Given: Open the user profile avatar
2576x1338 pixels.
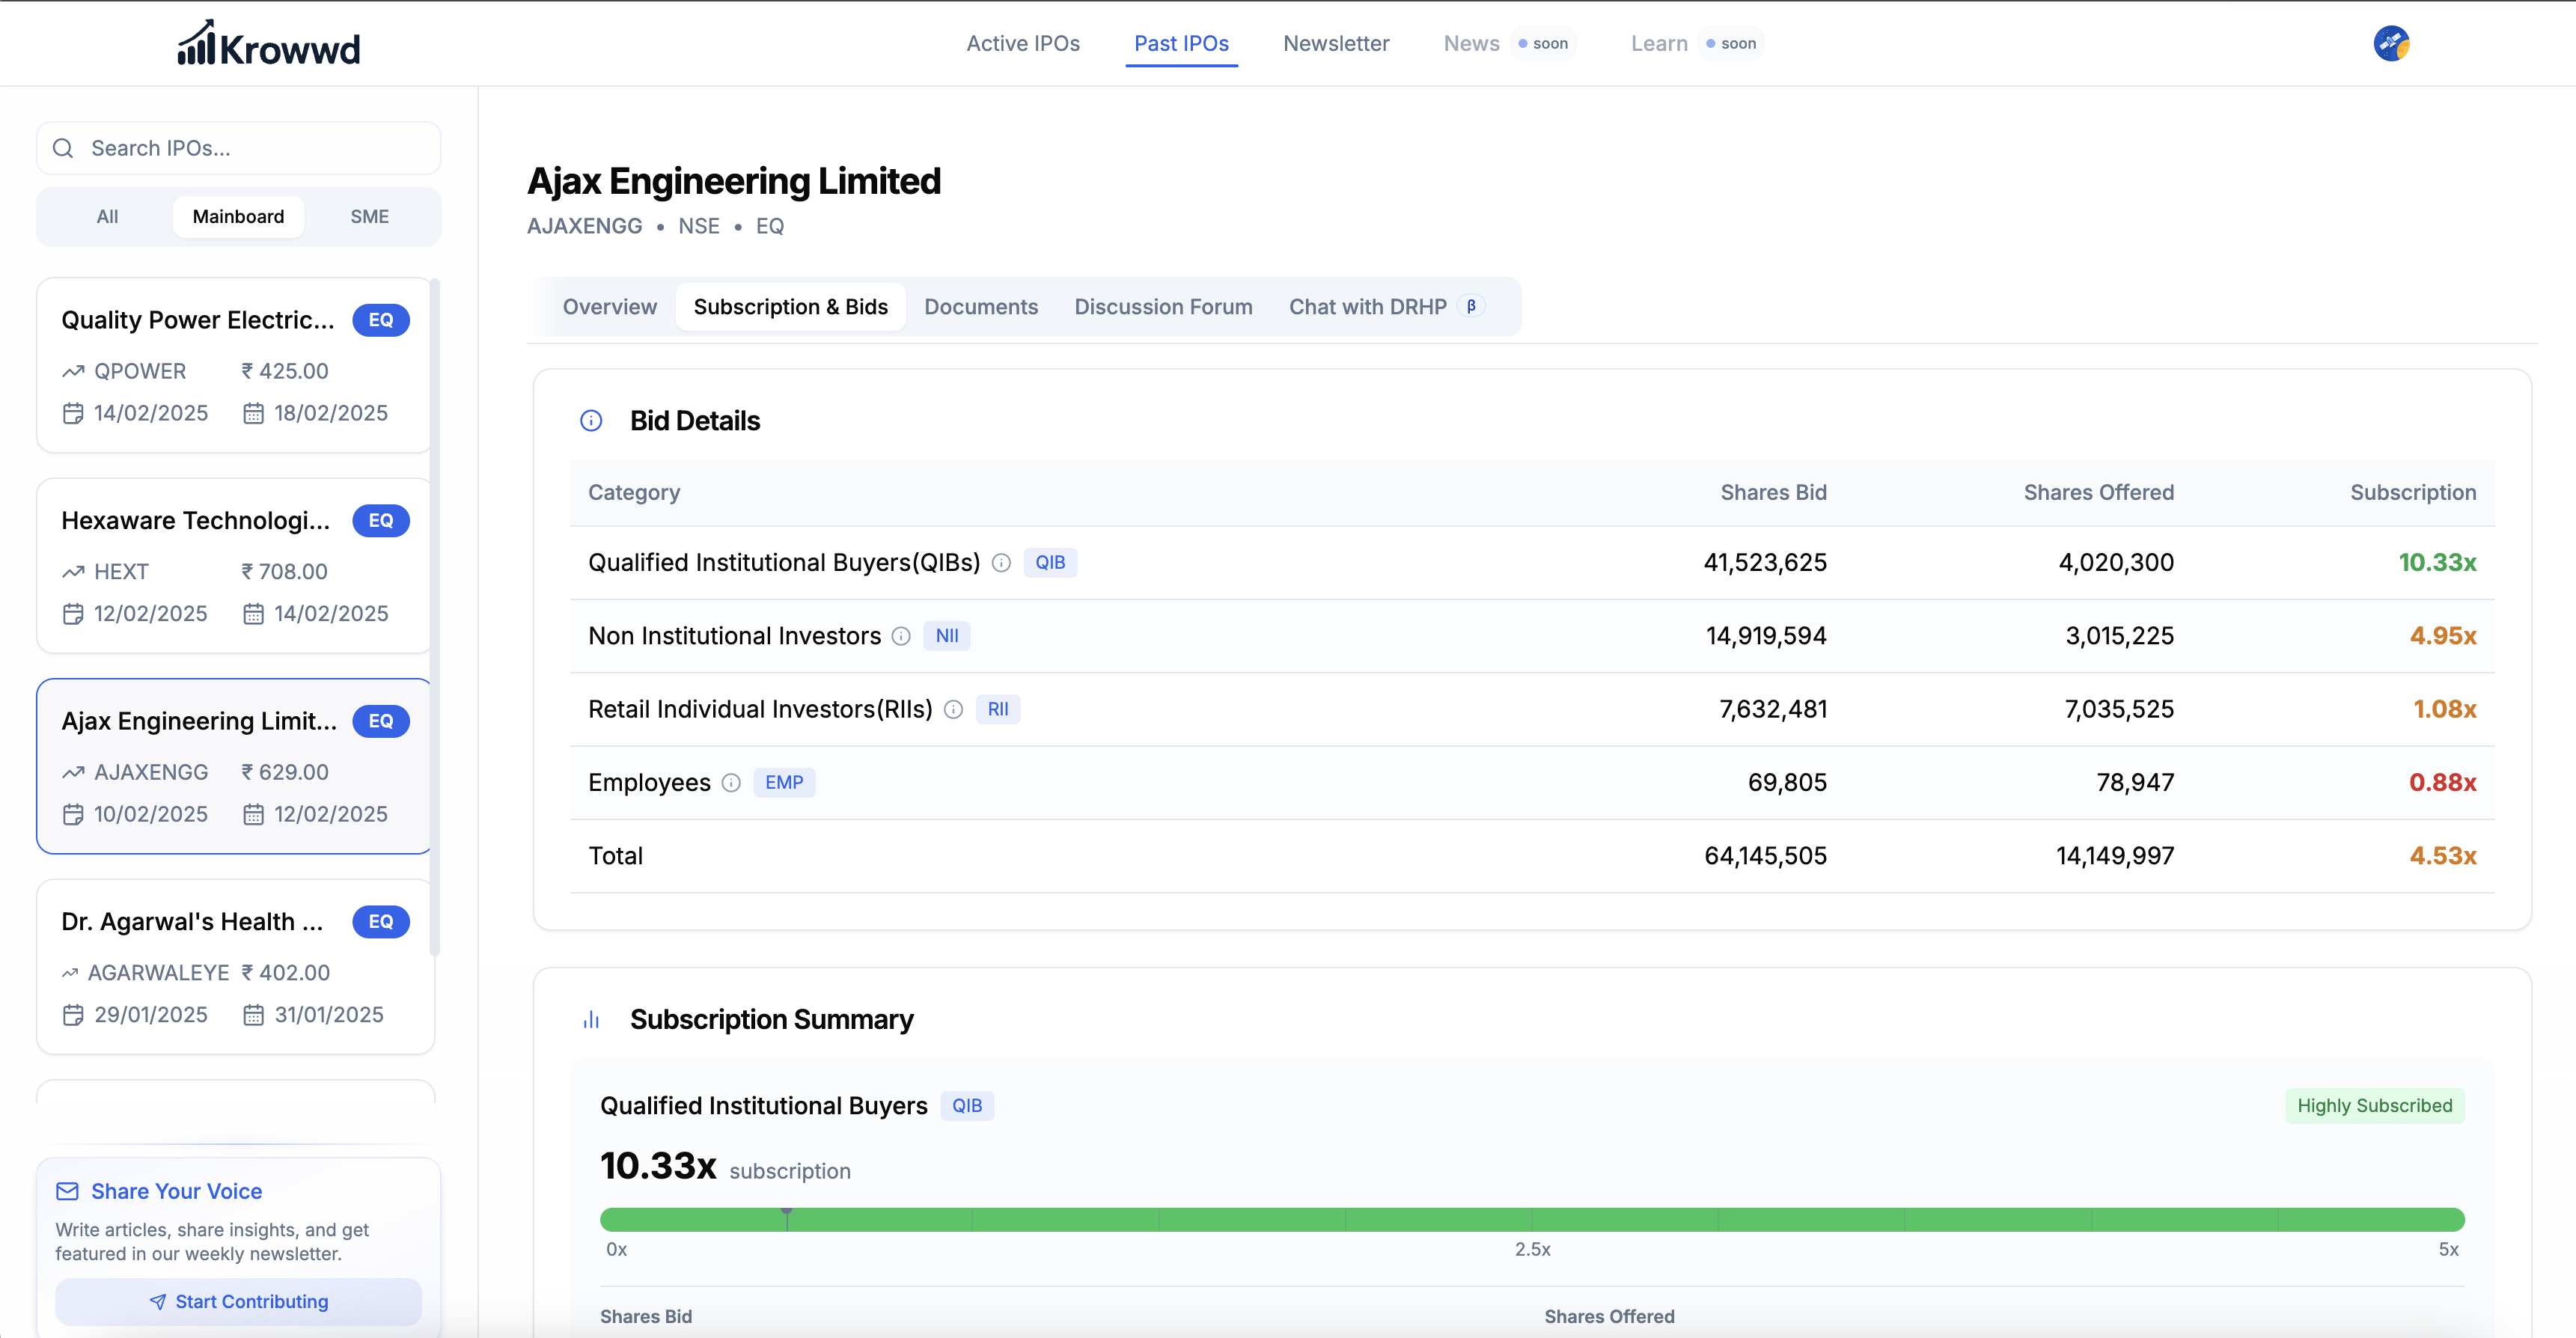Looking at the screenshot, I should coord(2391,44).
